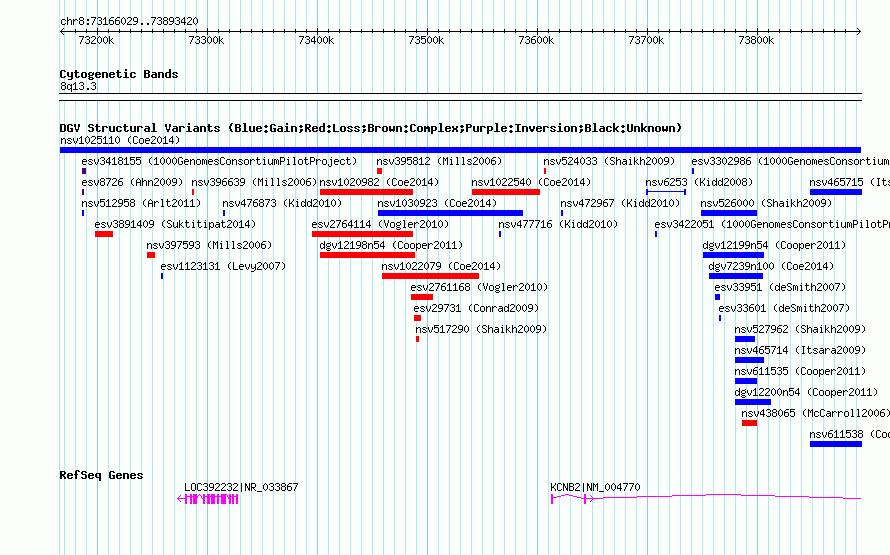The width and height of the screenshot is (890, 555).
Task: Click the 73200k ruler tick label
Action: click(x=96, y=40)
